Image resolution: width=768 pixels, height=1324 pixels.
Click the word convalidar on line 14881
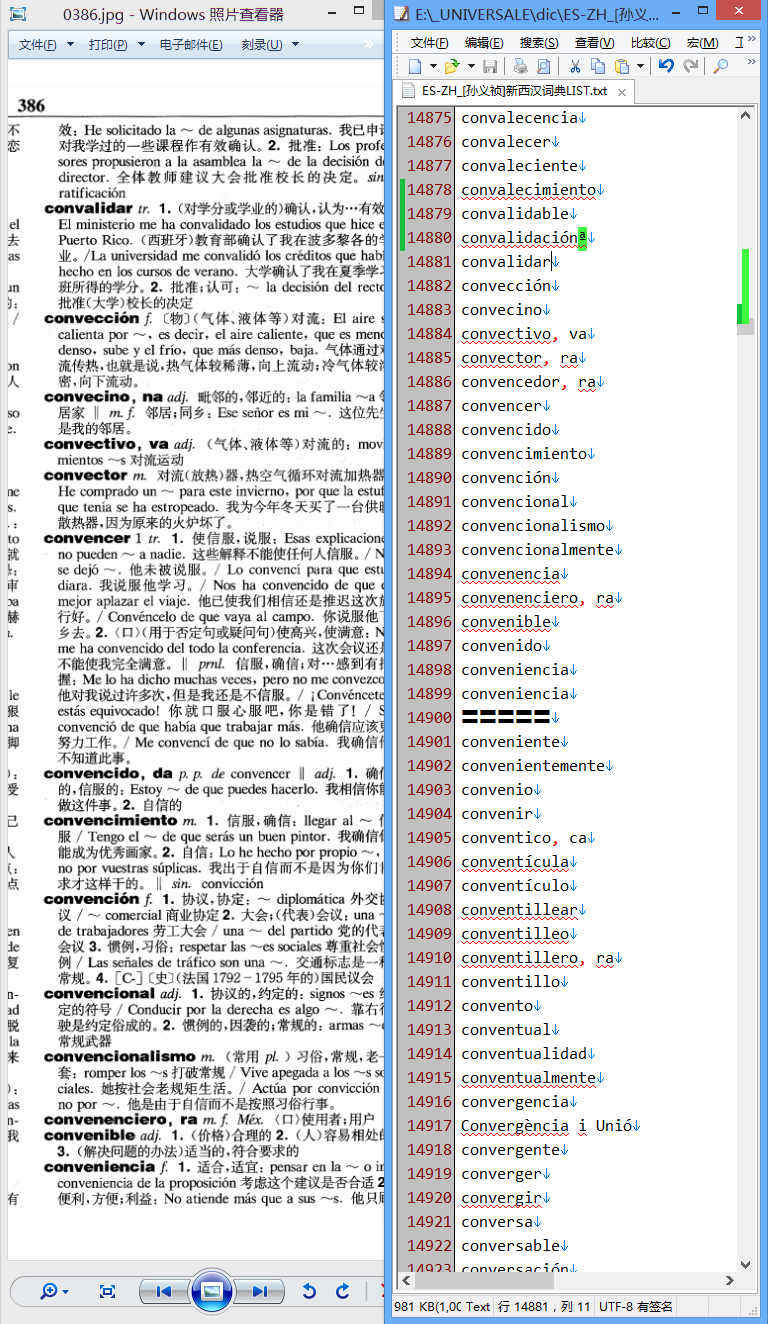[506, 261]
